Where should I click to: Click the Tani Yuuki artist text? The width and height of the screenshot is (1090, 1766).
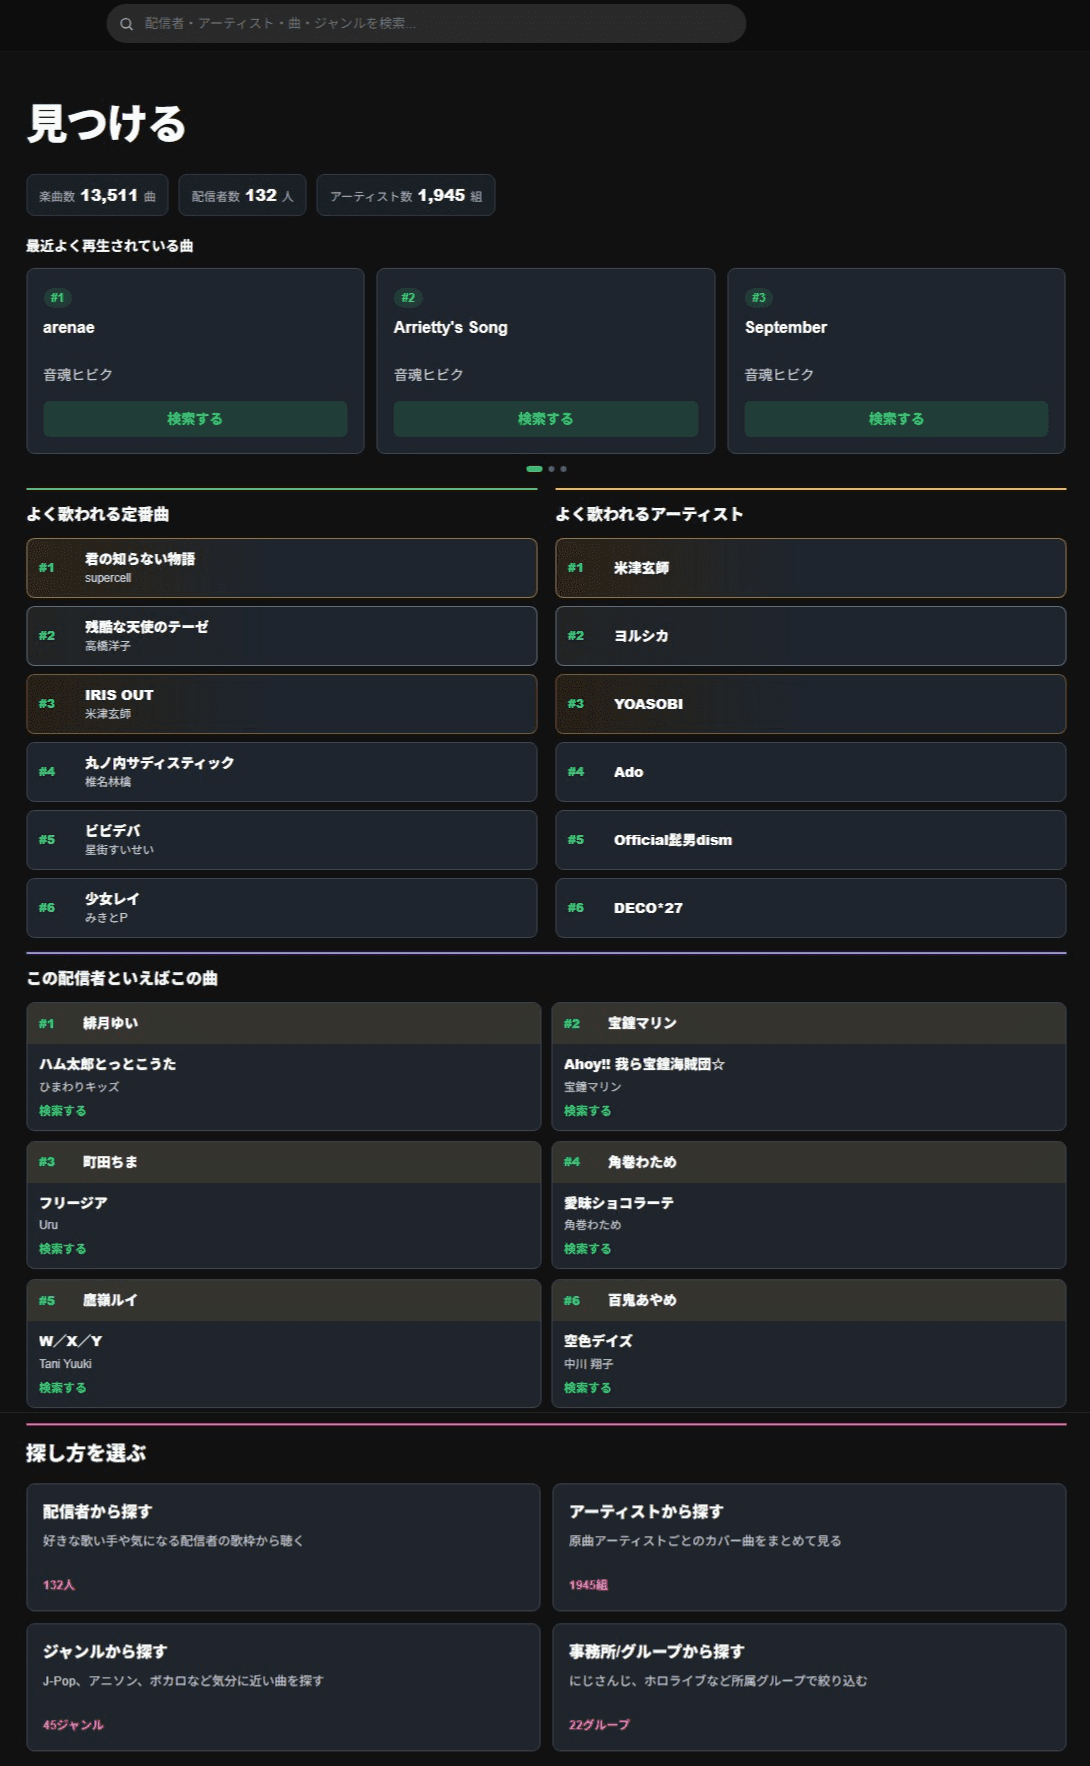click(x=65, y=1364)
